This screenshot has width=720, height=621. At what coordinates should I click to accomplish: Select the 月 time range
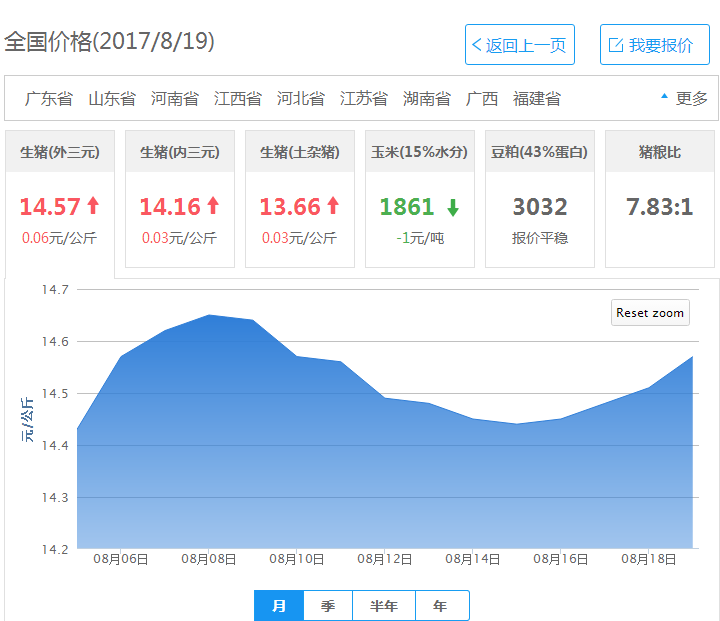click(279, 606)
